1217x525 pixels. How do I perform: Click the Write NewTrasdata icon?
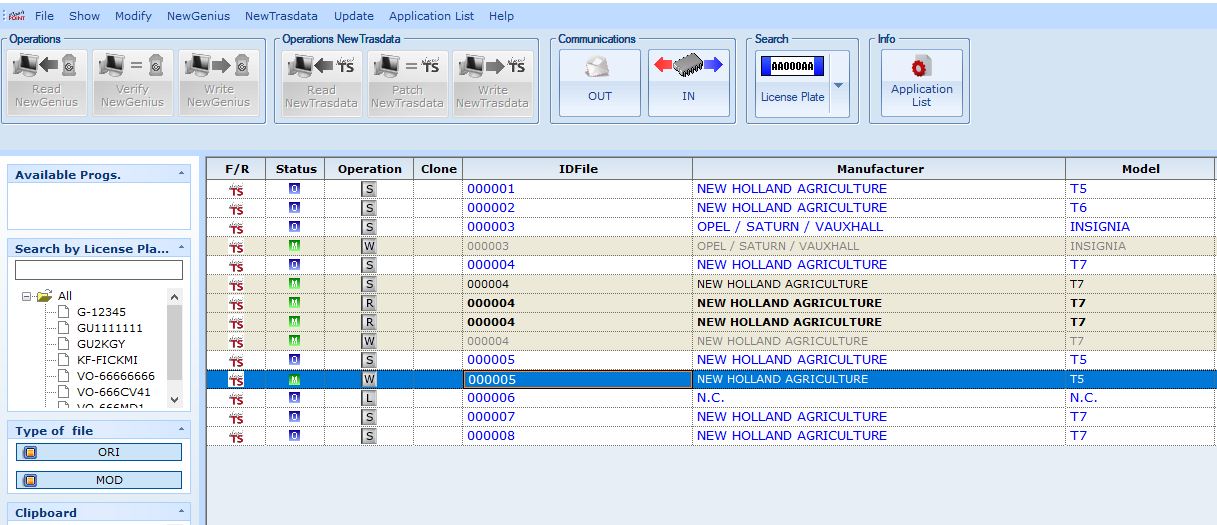point(492,84)
